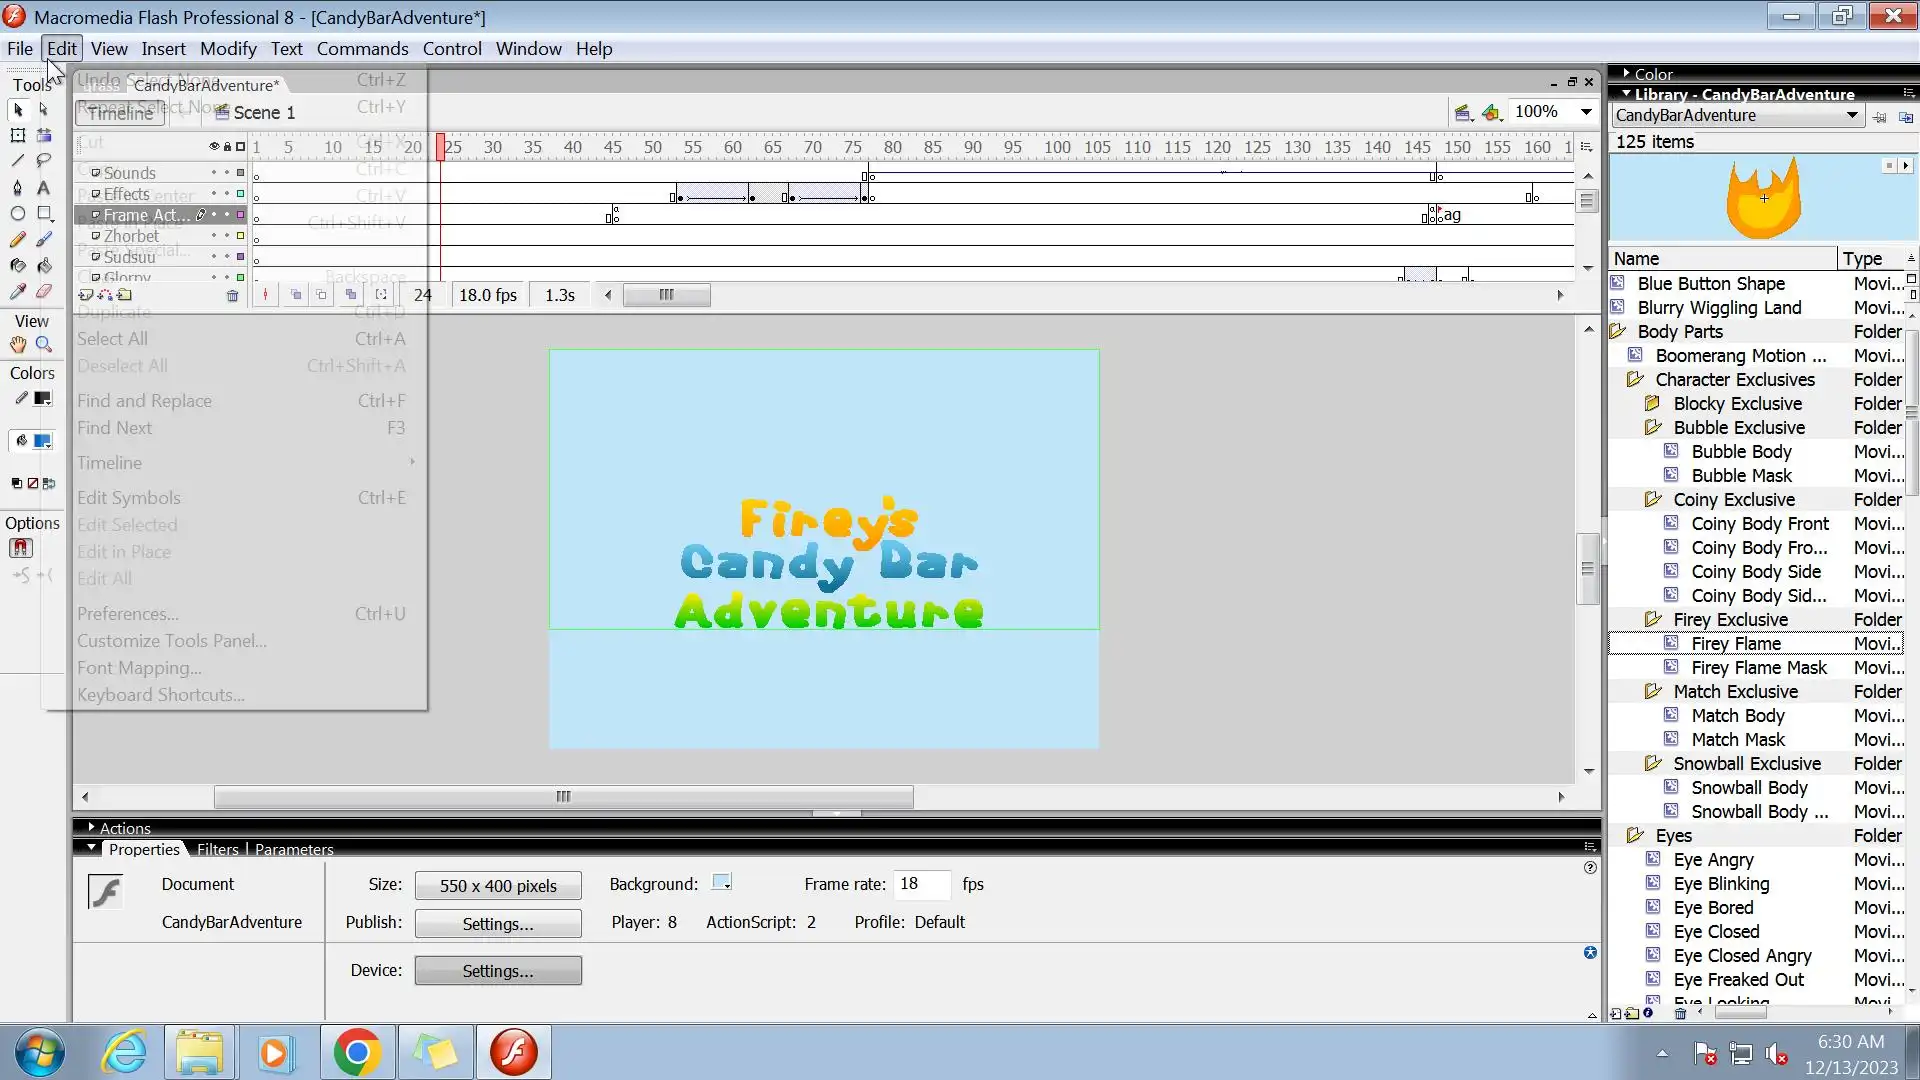Toggle visibility dot of Zhorbet layer
This screenshot has height=1080, width=1920.
(x=214, y=236)
